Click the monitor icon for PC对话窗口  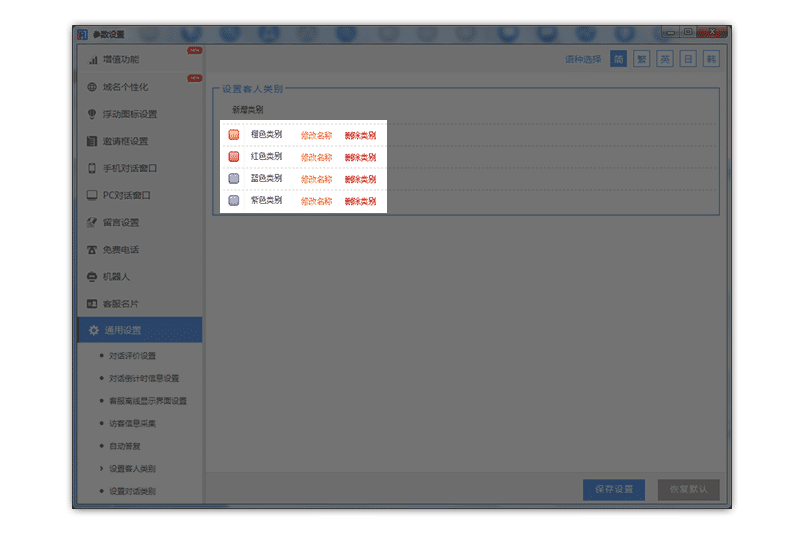point(93,195)
